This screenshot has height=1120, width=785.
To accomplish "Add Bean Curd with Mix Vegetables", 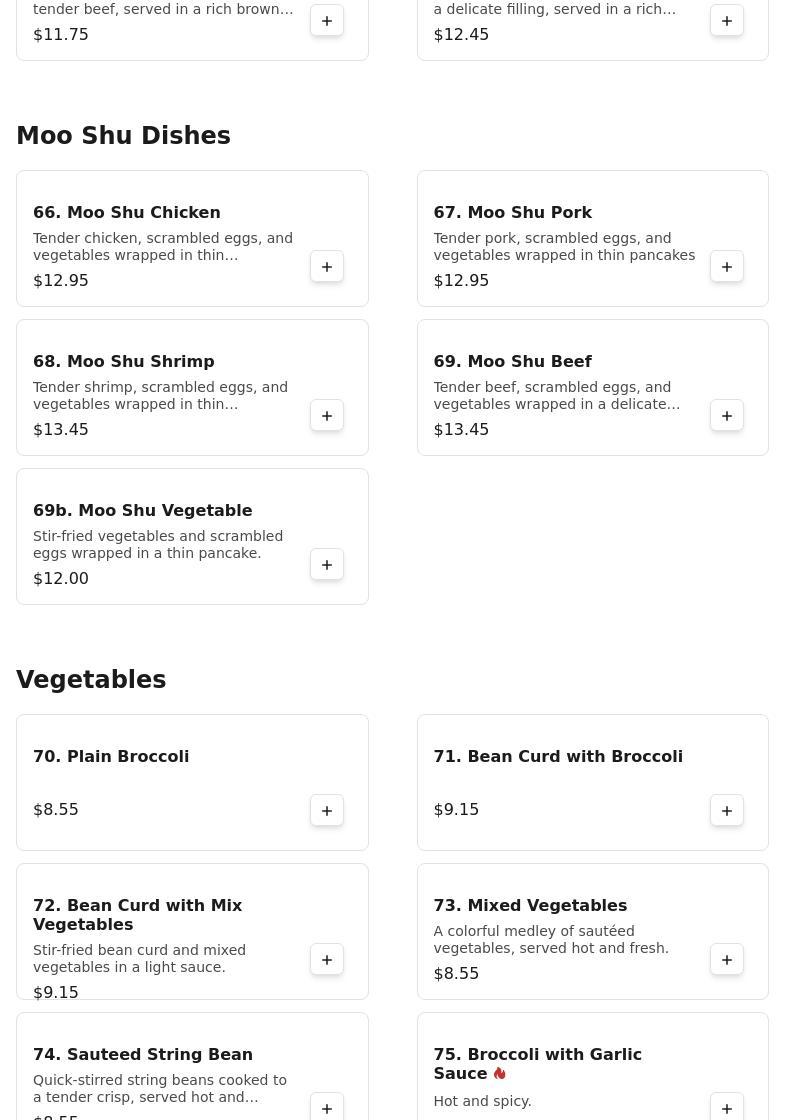I will tap(327, 960).
